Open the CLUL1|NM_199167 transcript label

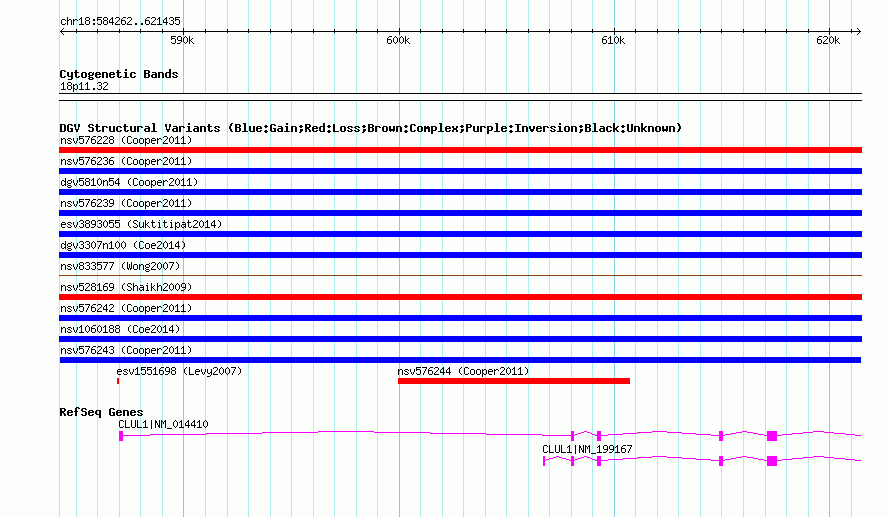pos(587,449)
